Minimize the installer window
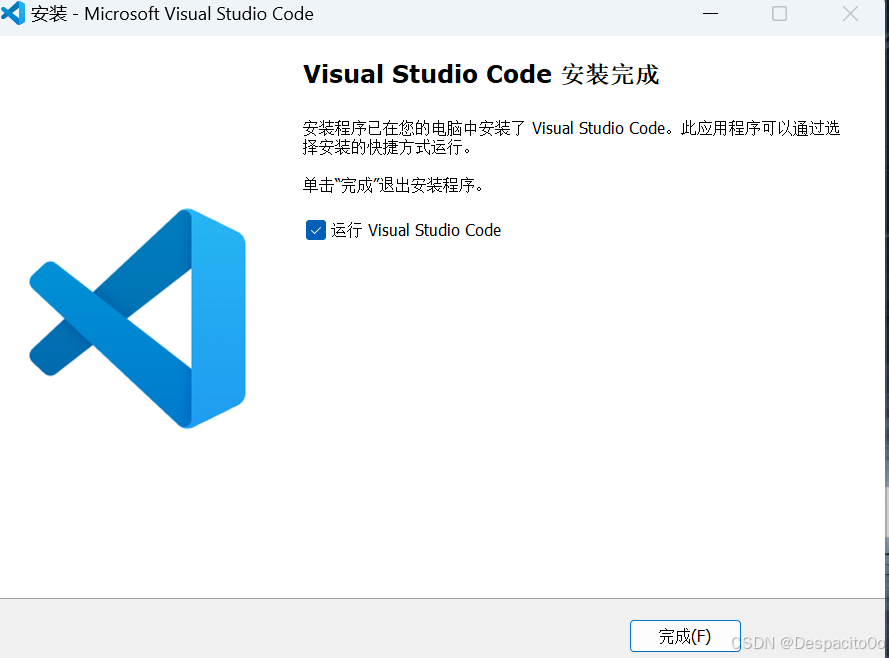This screenshot has width=889, height=658. point(710,14)
